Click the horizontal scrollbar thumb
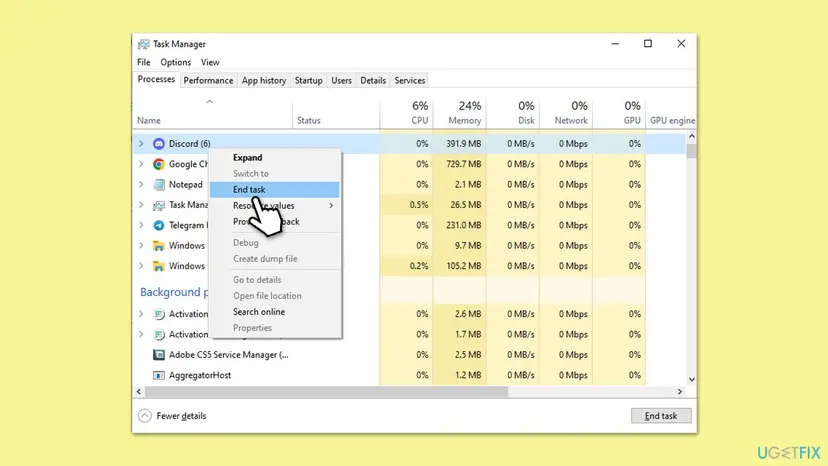828x466 pixels. coord(326,392)
